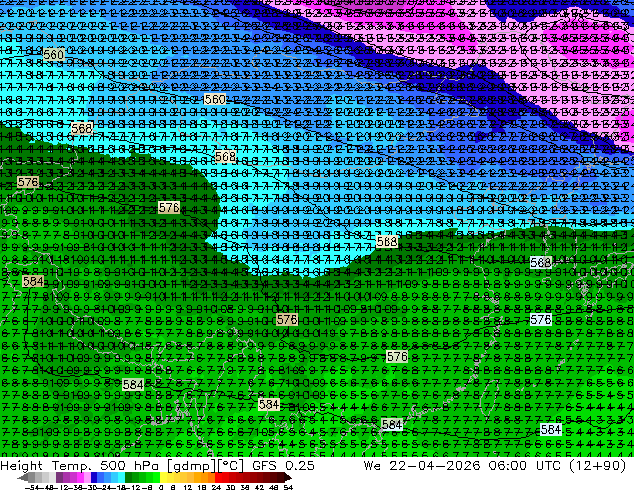The height and width of the screenshot is (490, 634).
Task: Click the yellow swatch in the temperature legend
Action: 163,477
